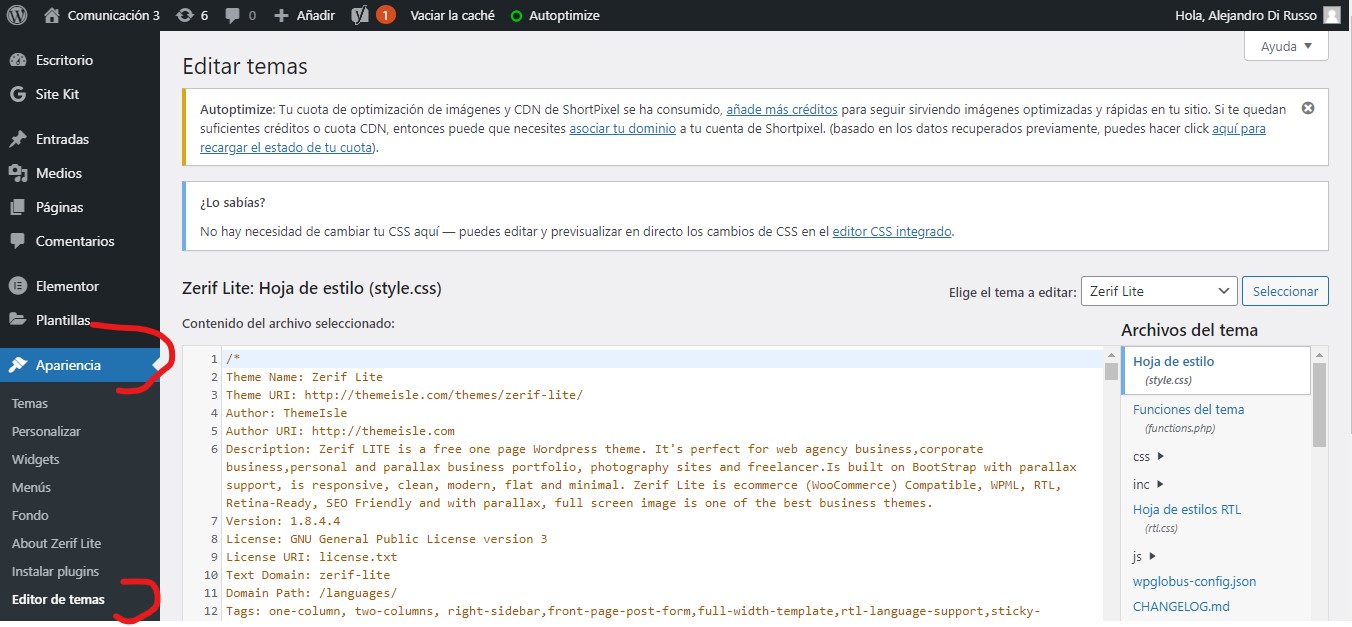
Task: Click Vaciar la caché in admin bar
Action: (x=452, y=15)
